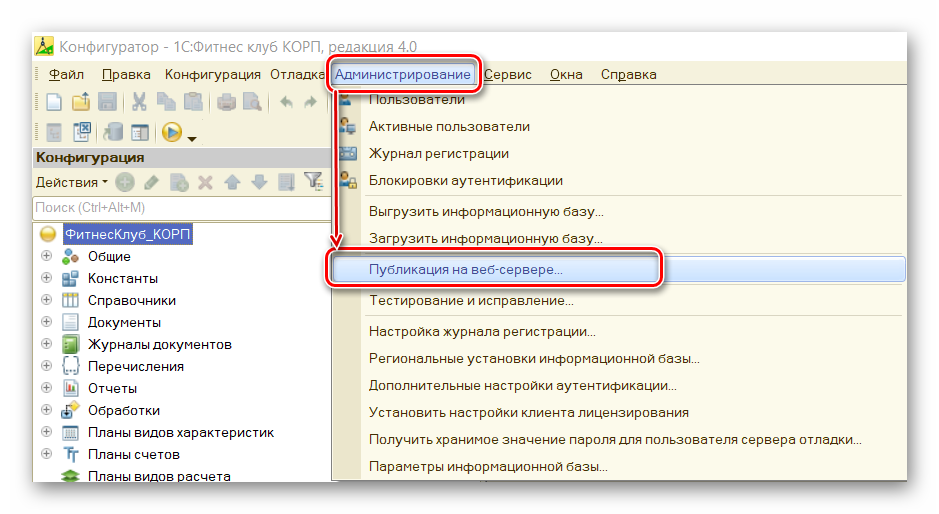Expand the Перечисления tree node

pyautogui.click(x=46, y=365)
